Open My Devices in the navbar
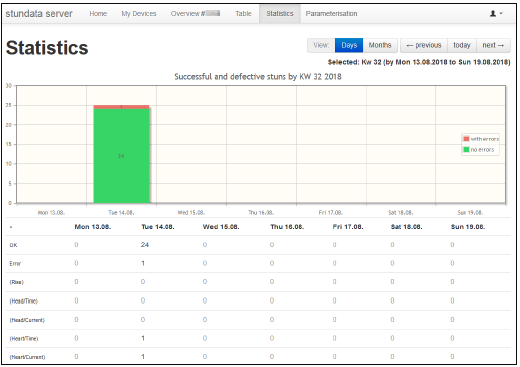The image size is (520, 367). coord(139,14)
